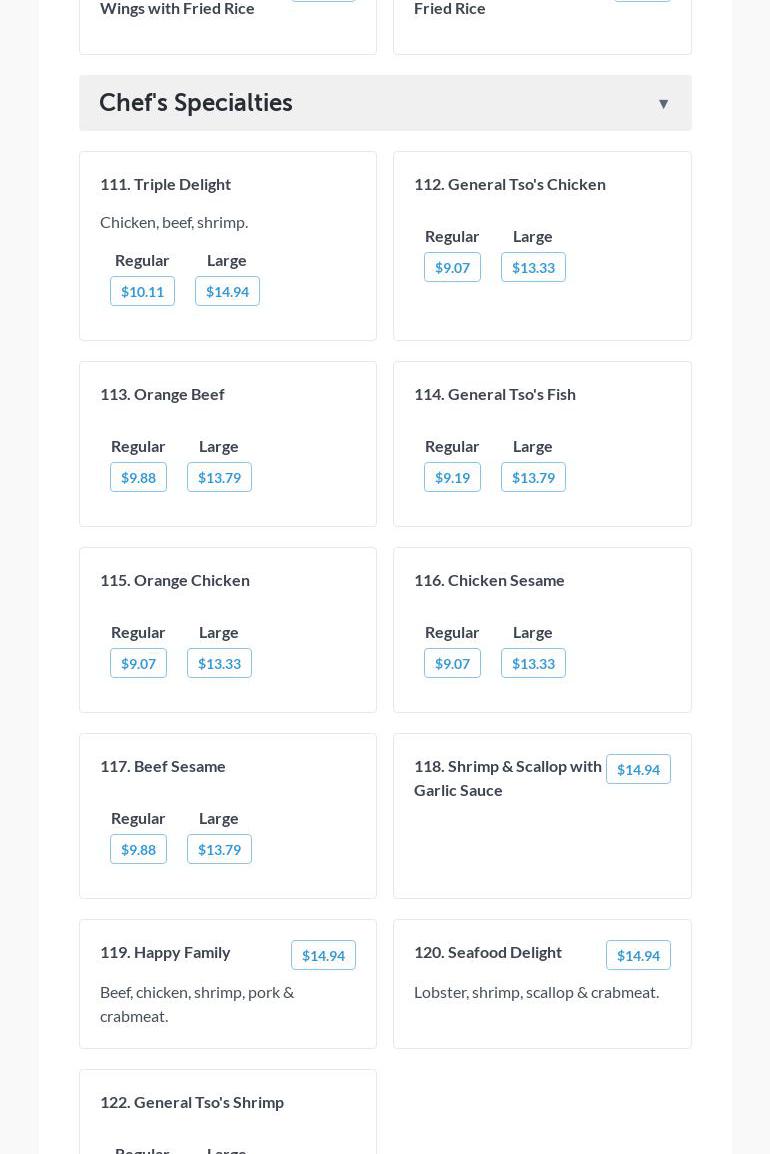770x1154 pixels.
Task: Click the Chef's Specialties header
Action: [x=196, y=103]
